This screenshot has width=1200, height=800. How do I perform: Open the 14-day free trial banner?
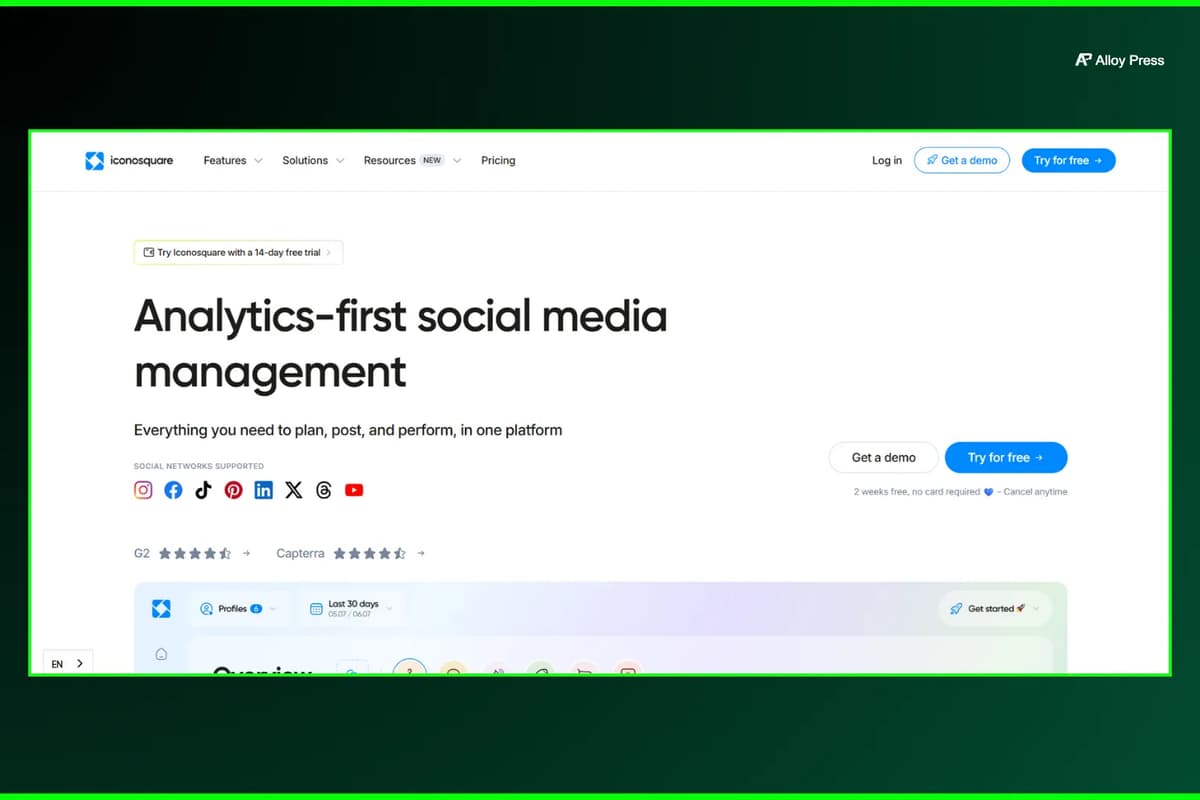(x=238, y=253)
